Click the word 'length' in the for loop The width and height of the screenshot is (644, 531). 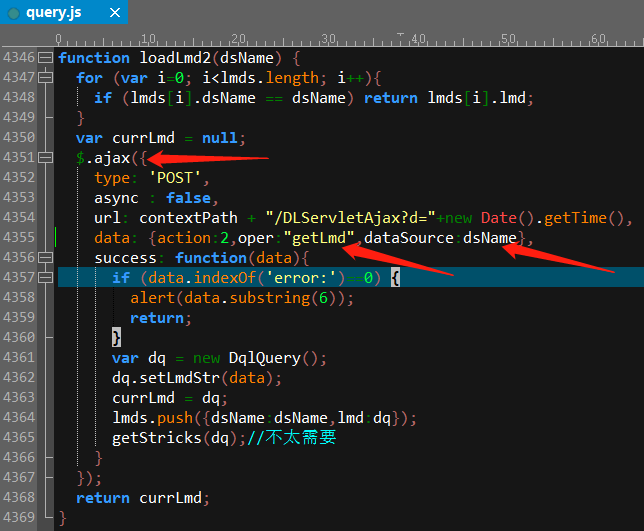click(x=292, y=78)
